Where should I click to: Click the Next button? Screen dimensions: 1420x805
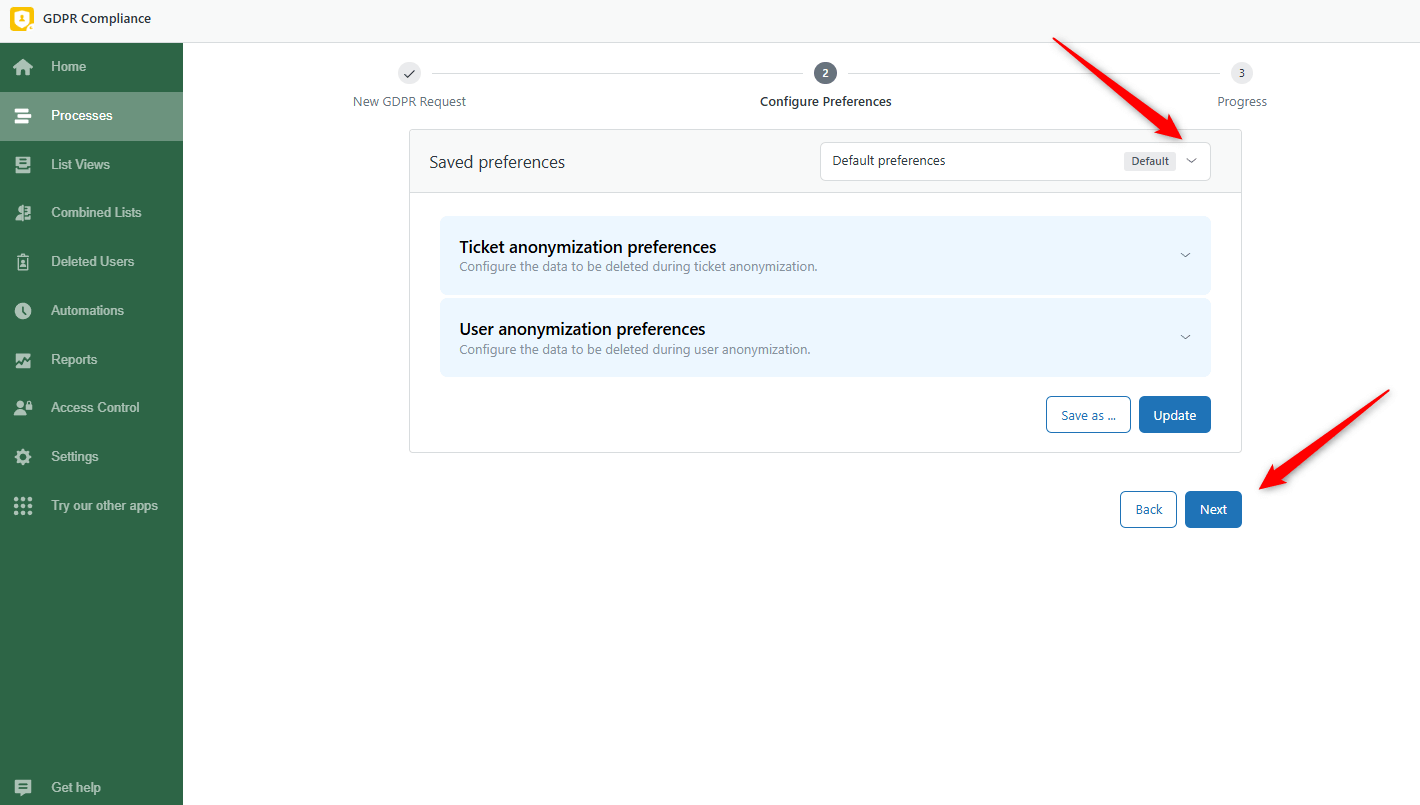click(1213, 509)
